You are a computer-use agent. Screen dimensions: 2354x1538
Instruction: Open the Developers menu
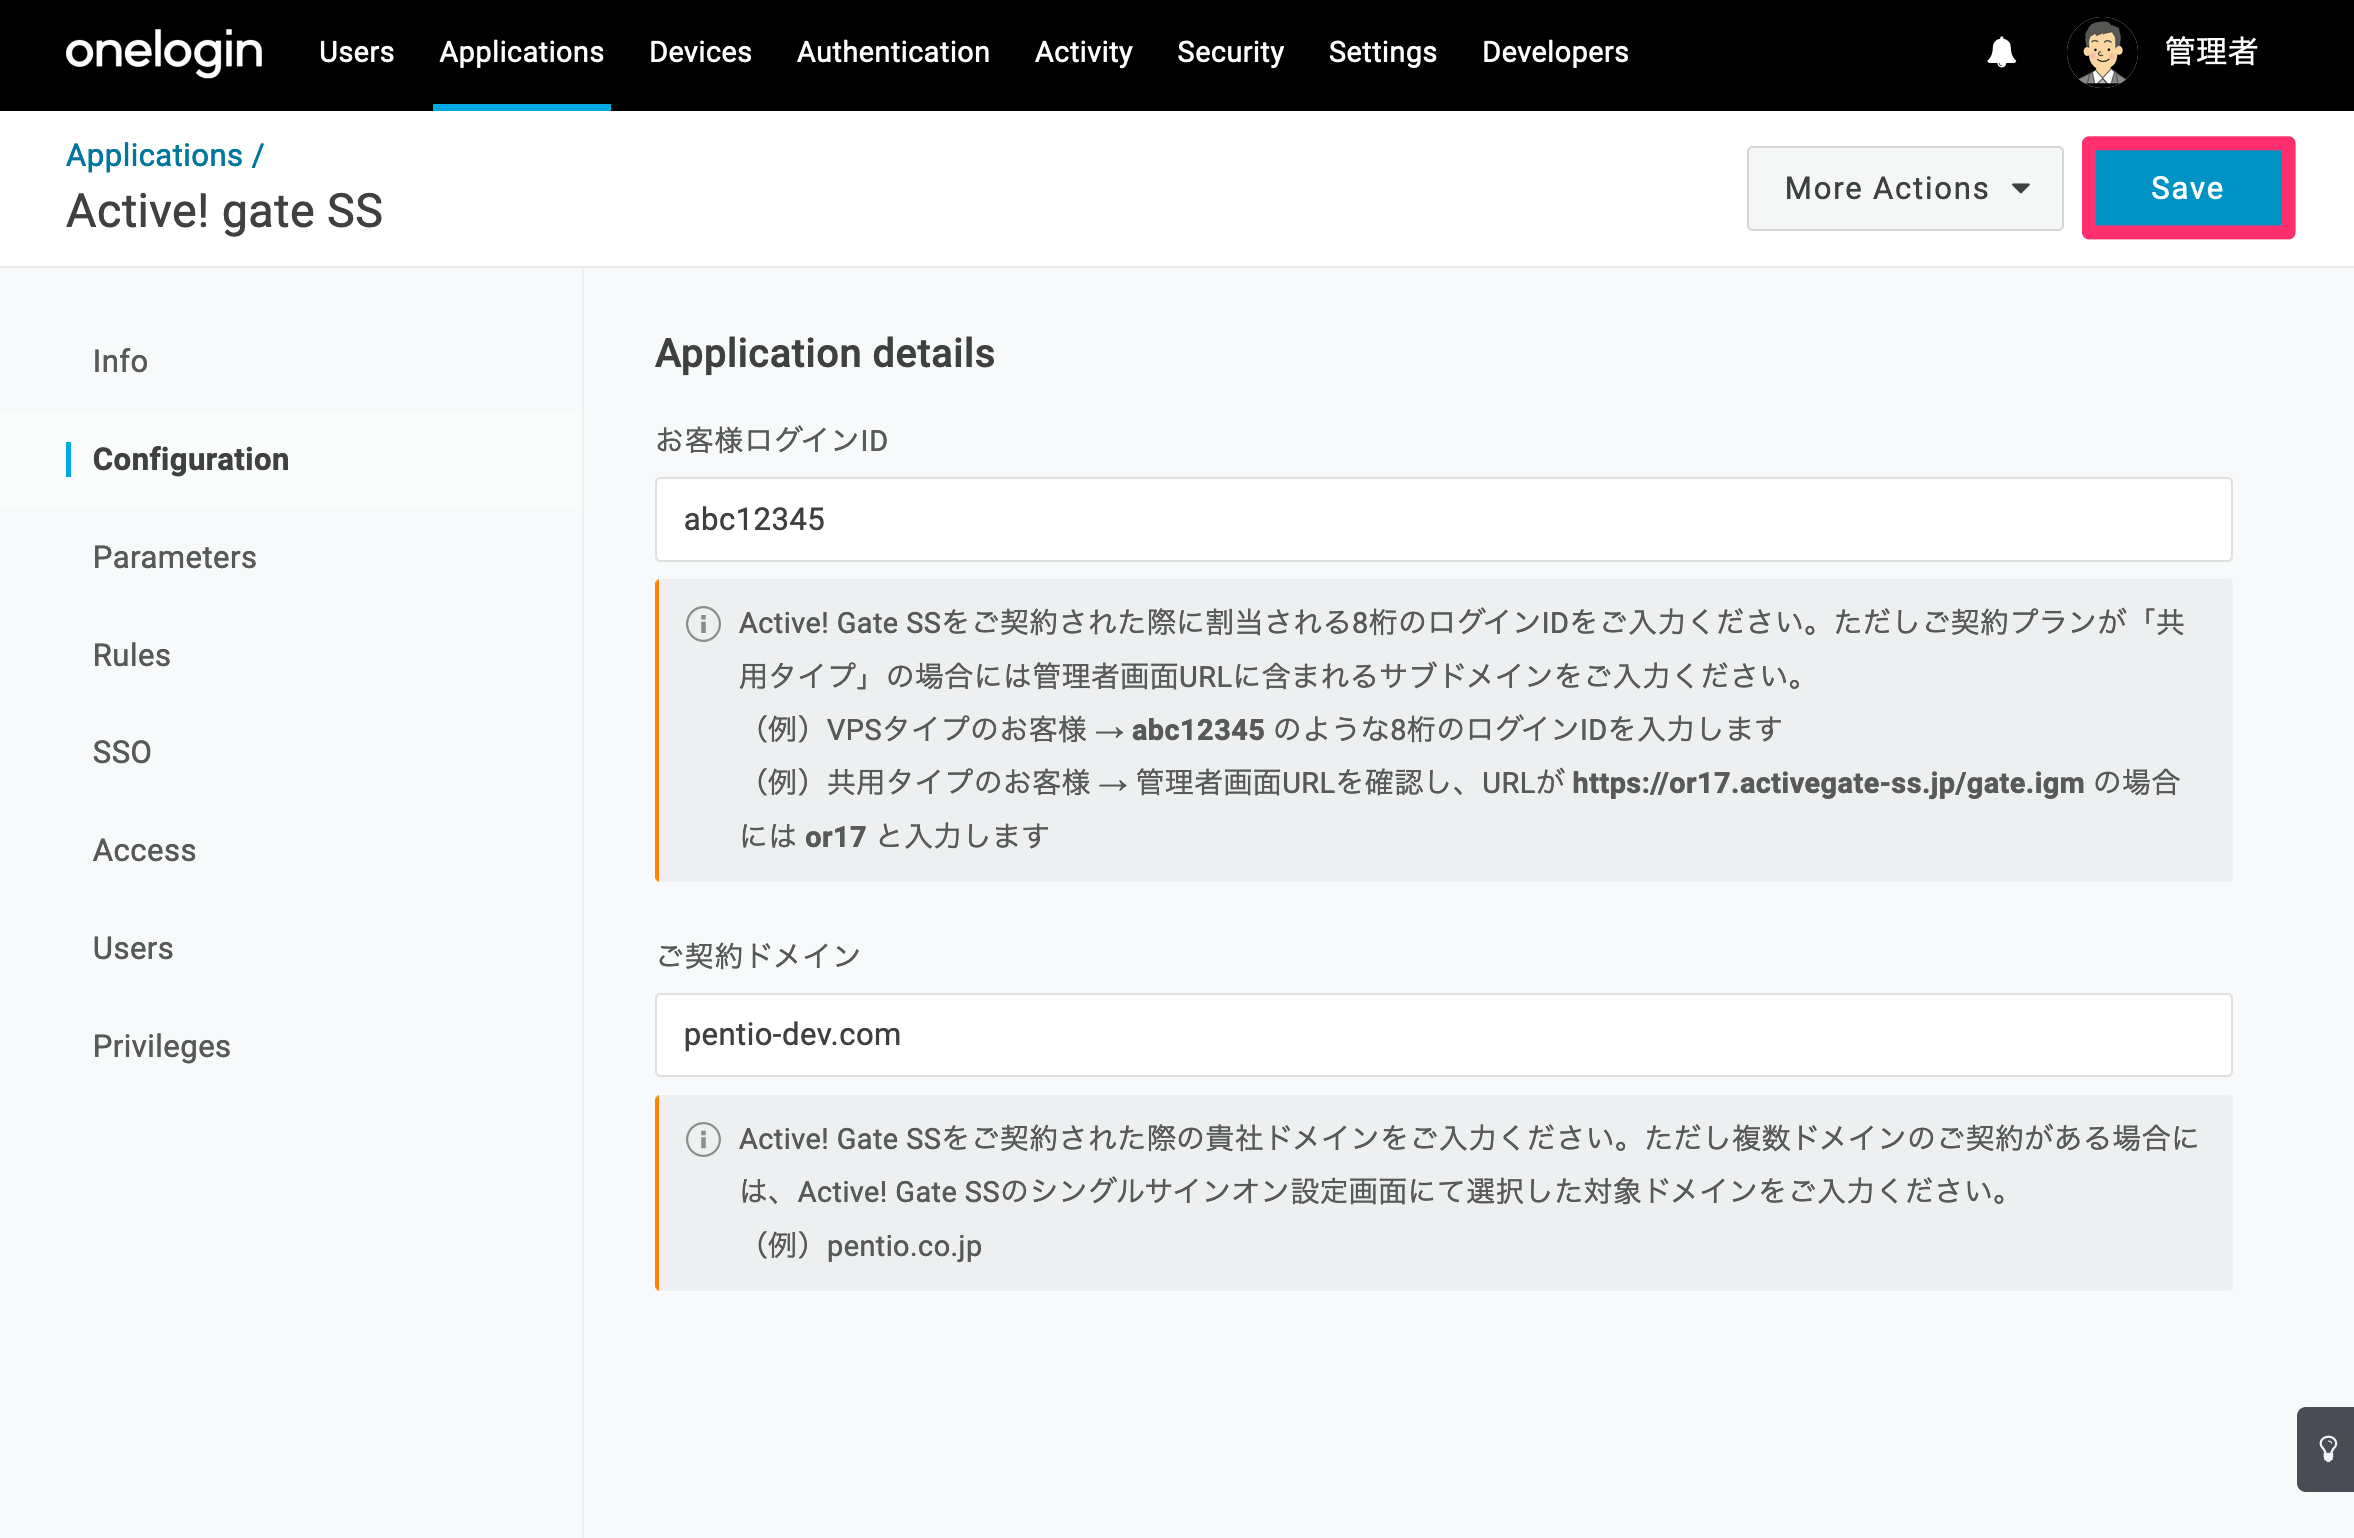point(1555,52)
